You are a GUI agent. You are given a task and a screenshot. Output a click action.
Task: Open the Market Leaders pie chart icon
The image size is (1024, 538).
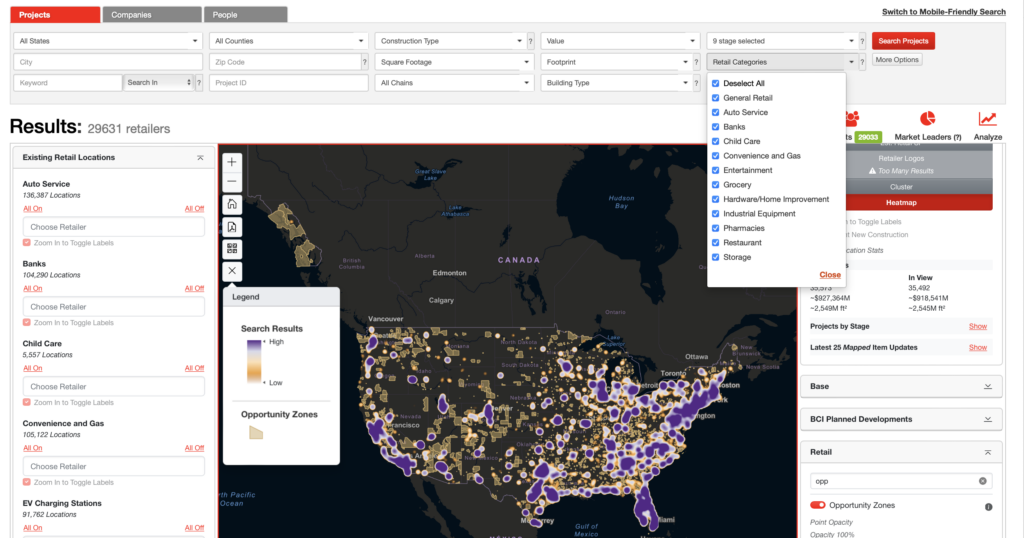pyautogui.click(x=927, y=119)
